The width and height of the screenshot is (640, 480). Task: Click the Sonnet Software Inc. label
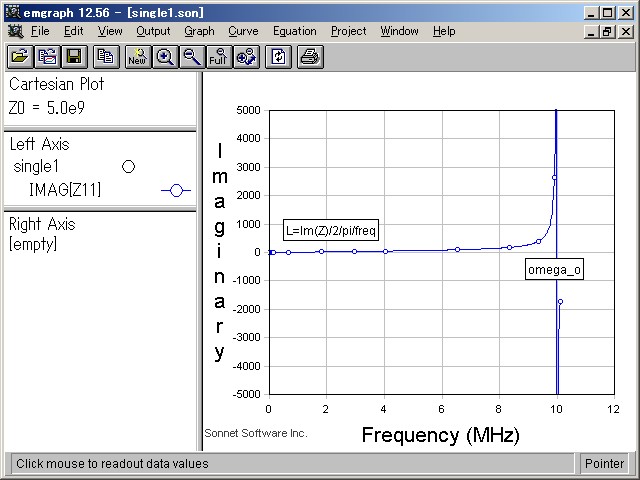point(256,433)
